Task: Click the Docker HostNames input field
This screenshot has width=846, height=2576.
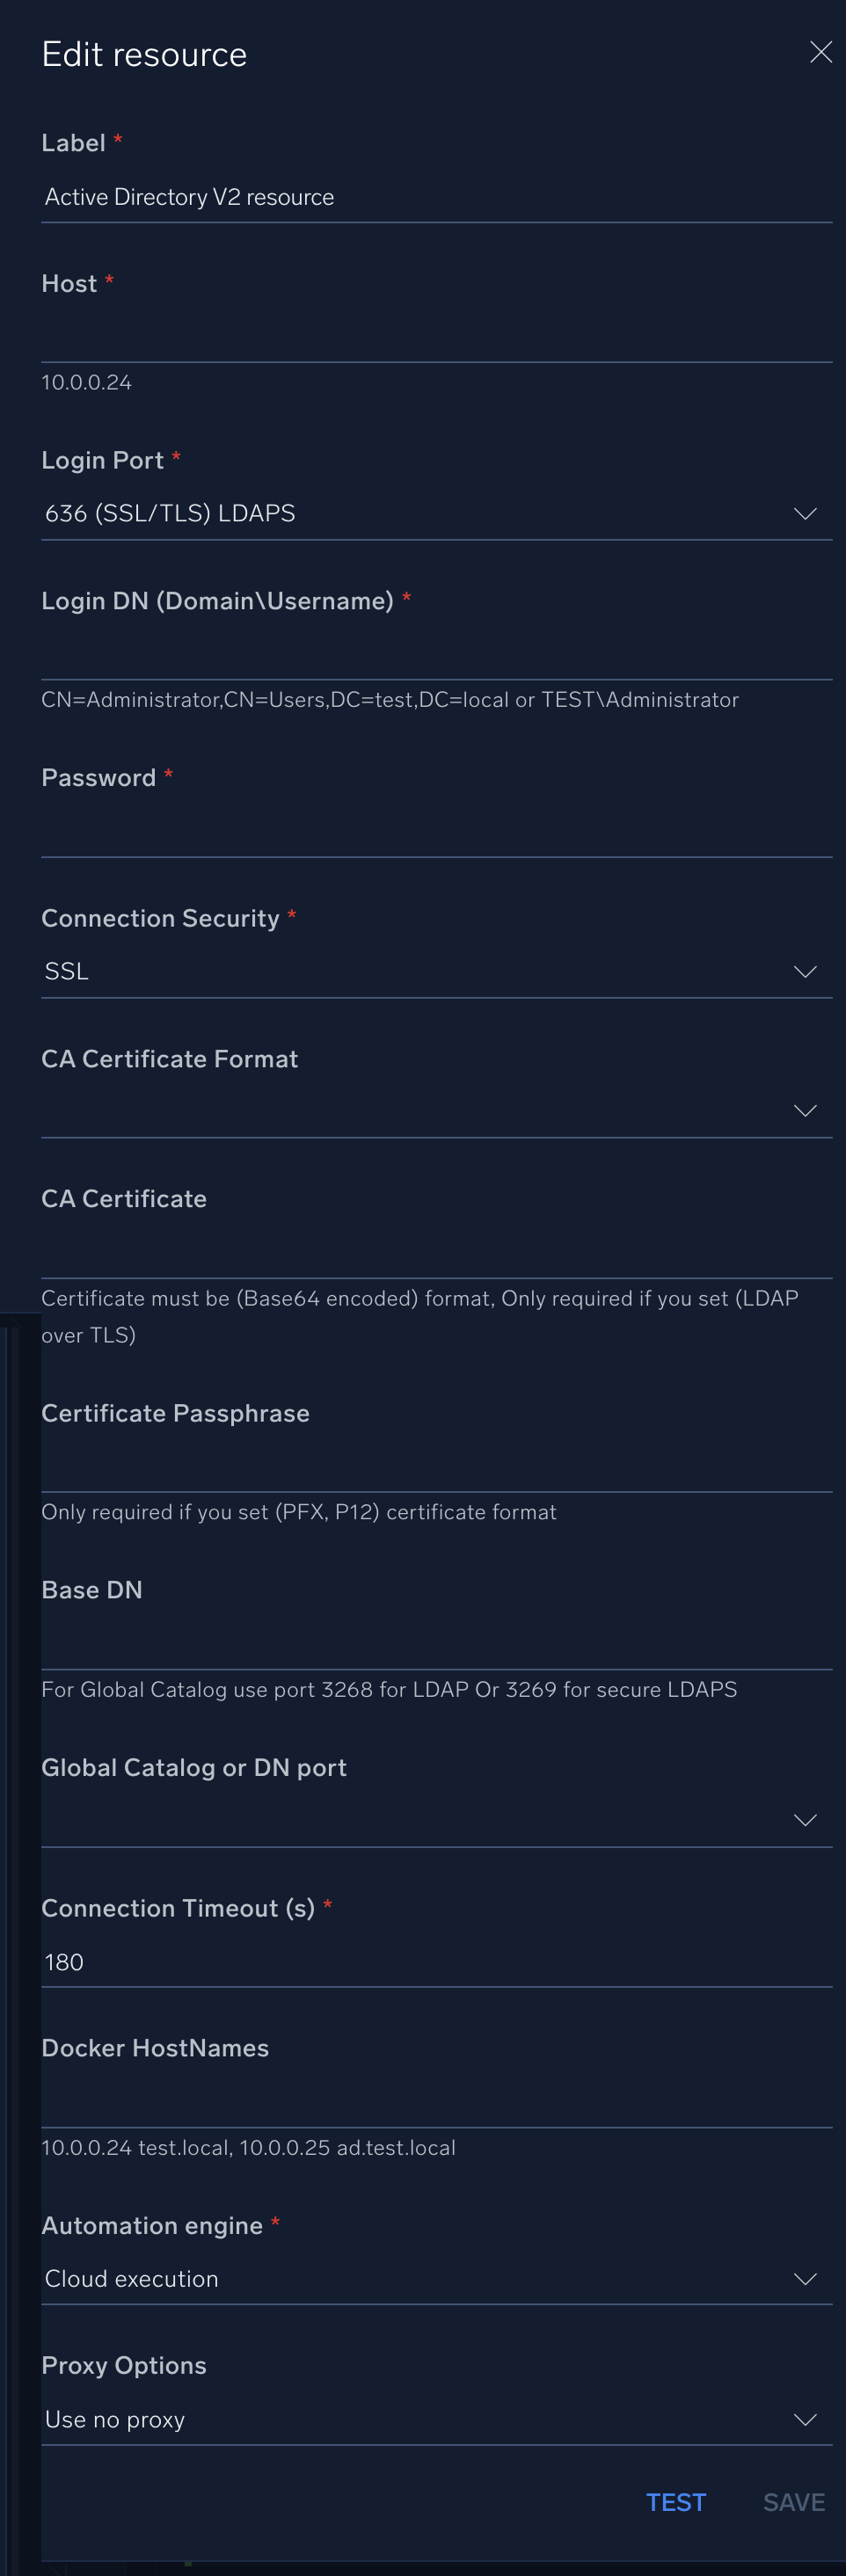Action: (x=436, y=2103)
